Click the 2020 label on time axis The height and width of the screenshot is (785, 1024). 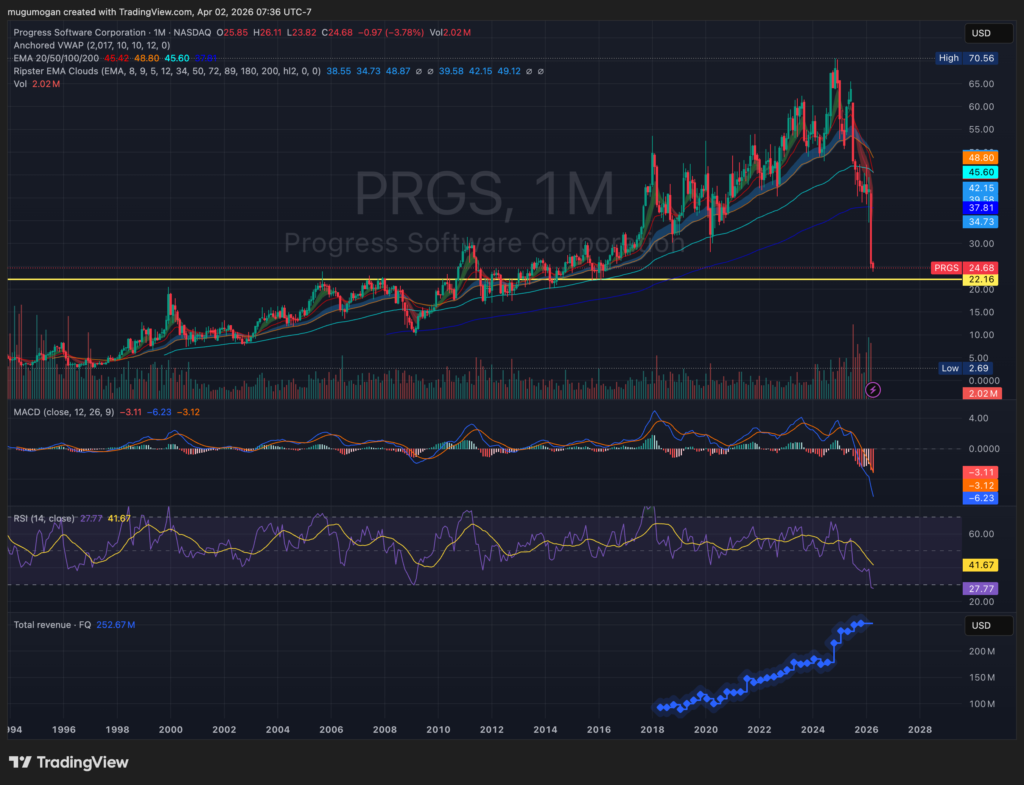tap(707, 730)
